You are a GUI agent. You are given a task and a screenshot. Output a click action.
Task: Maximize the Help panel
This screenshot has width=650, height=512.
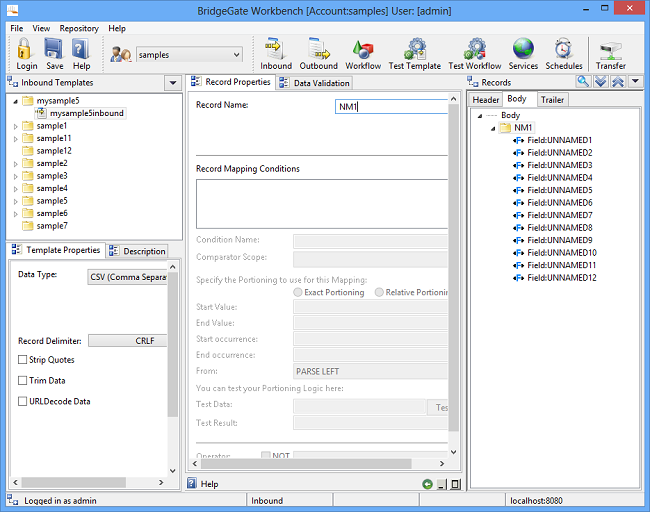coord(455,484)
